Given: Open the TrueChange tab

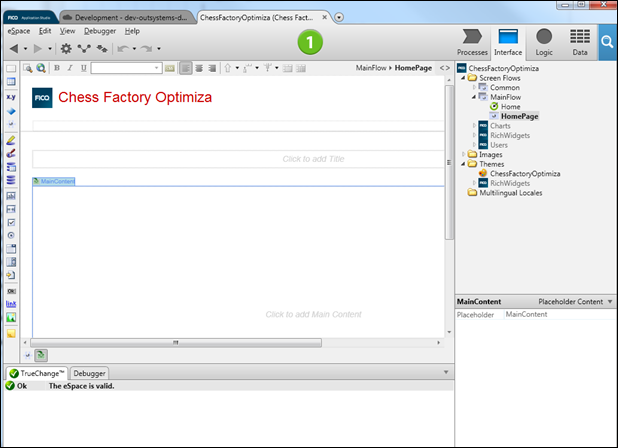Looking at the screenshot, I should pos(37,373).
